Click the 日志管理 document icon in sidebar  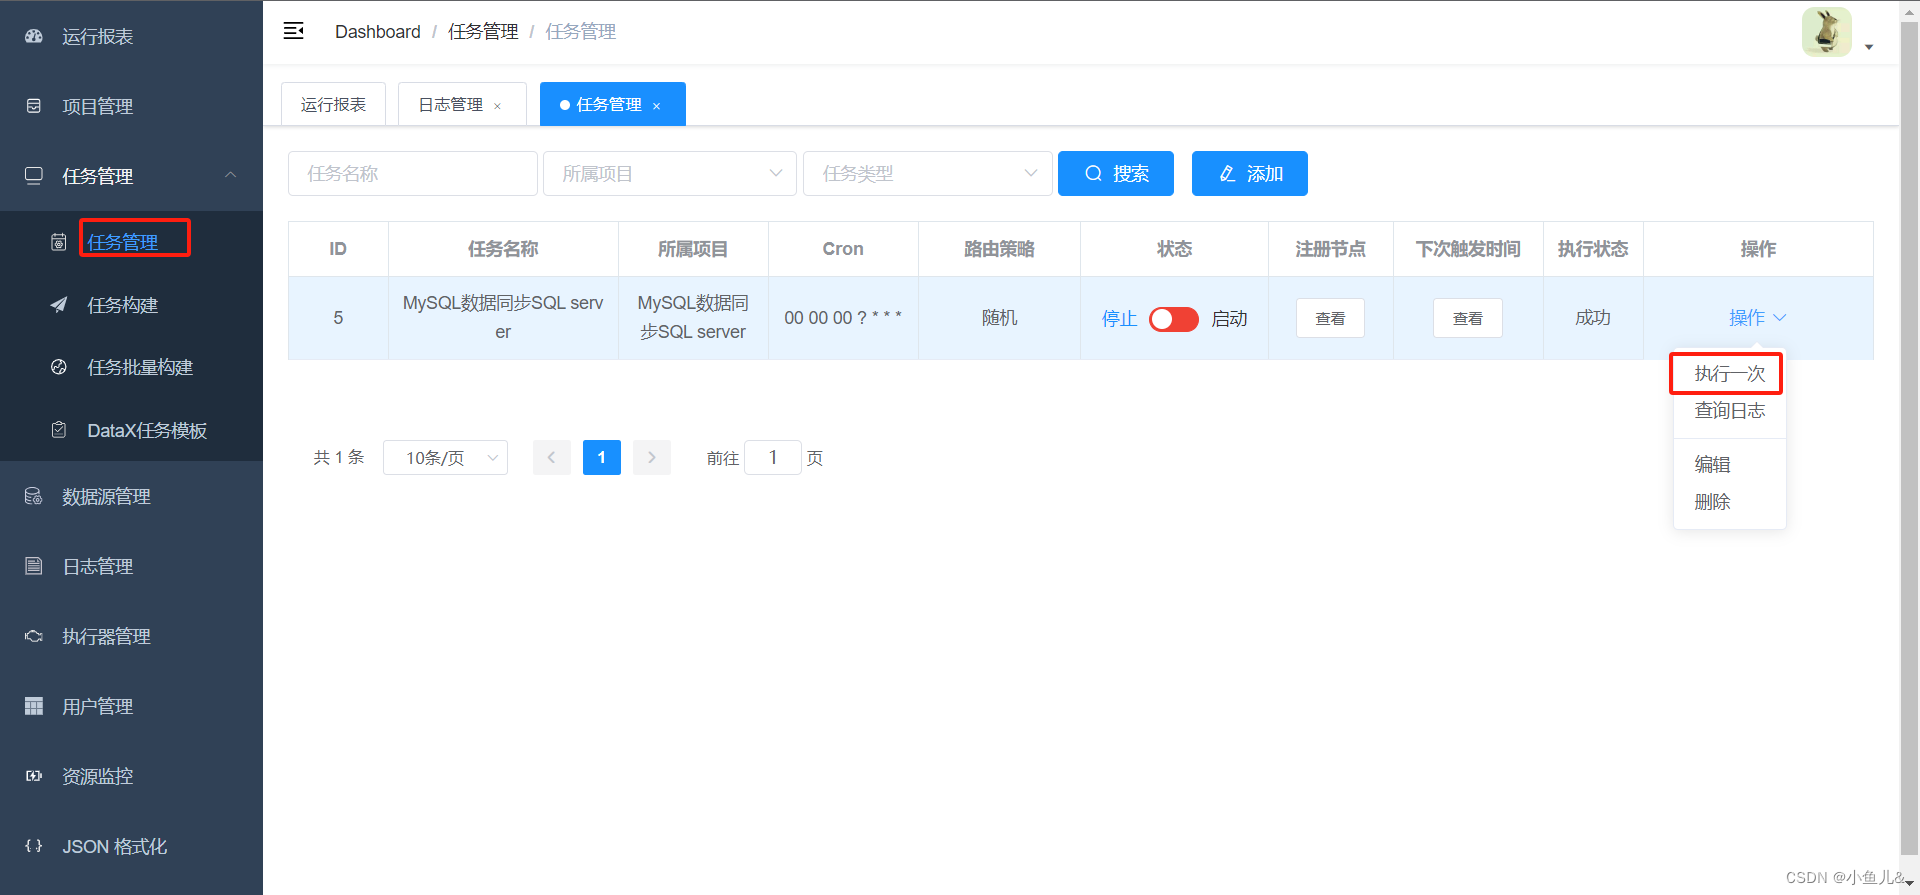pos(34,566)
